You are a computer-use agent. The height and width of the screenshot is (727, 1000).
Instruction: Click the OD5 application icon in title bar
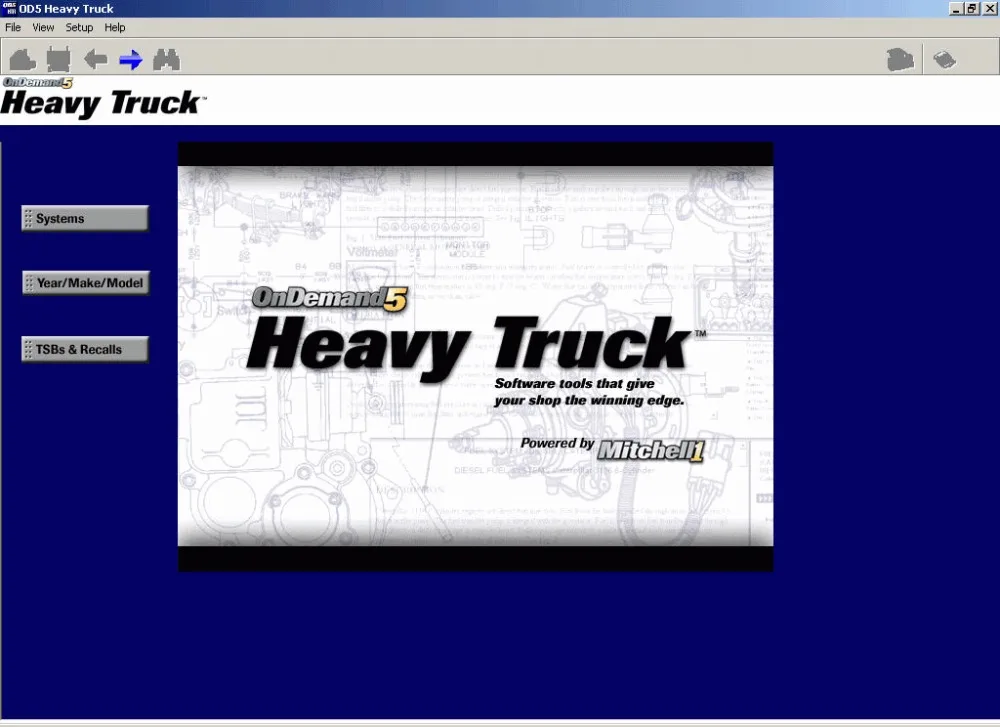pyautogui.click(x=9, y=8)
